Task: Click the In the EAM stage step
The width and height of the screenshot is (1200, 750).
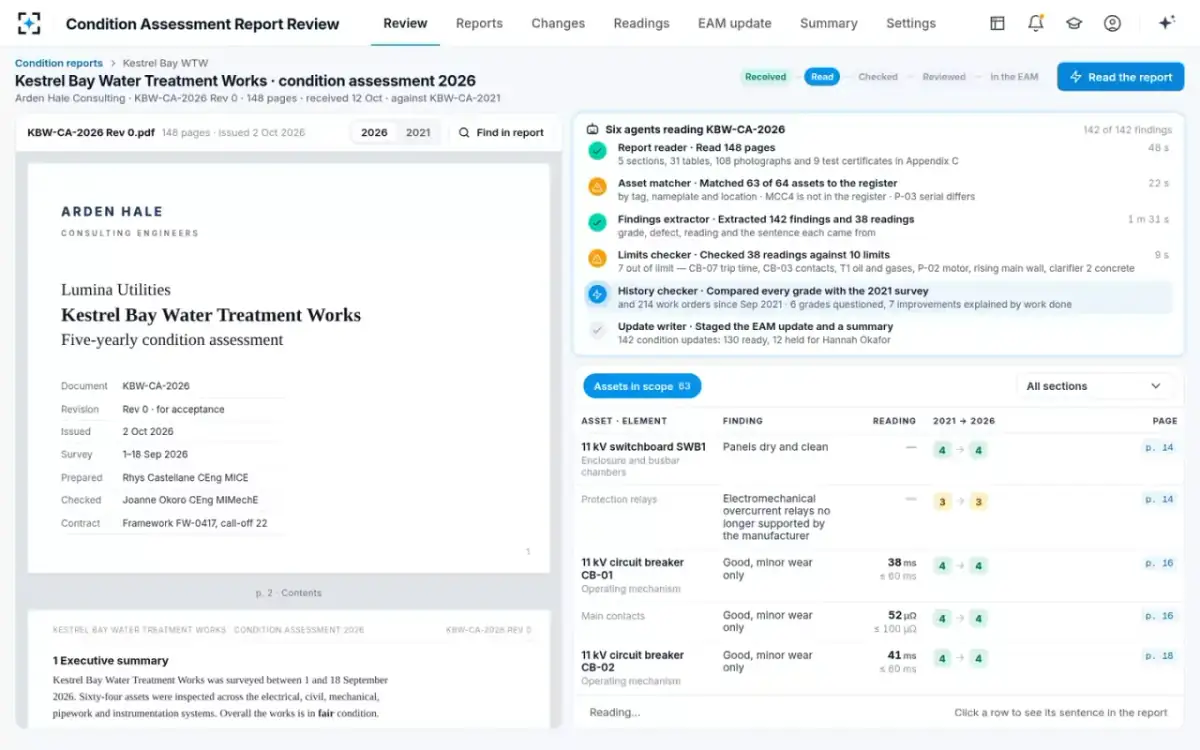Action: tap(1015, 77)
